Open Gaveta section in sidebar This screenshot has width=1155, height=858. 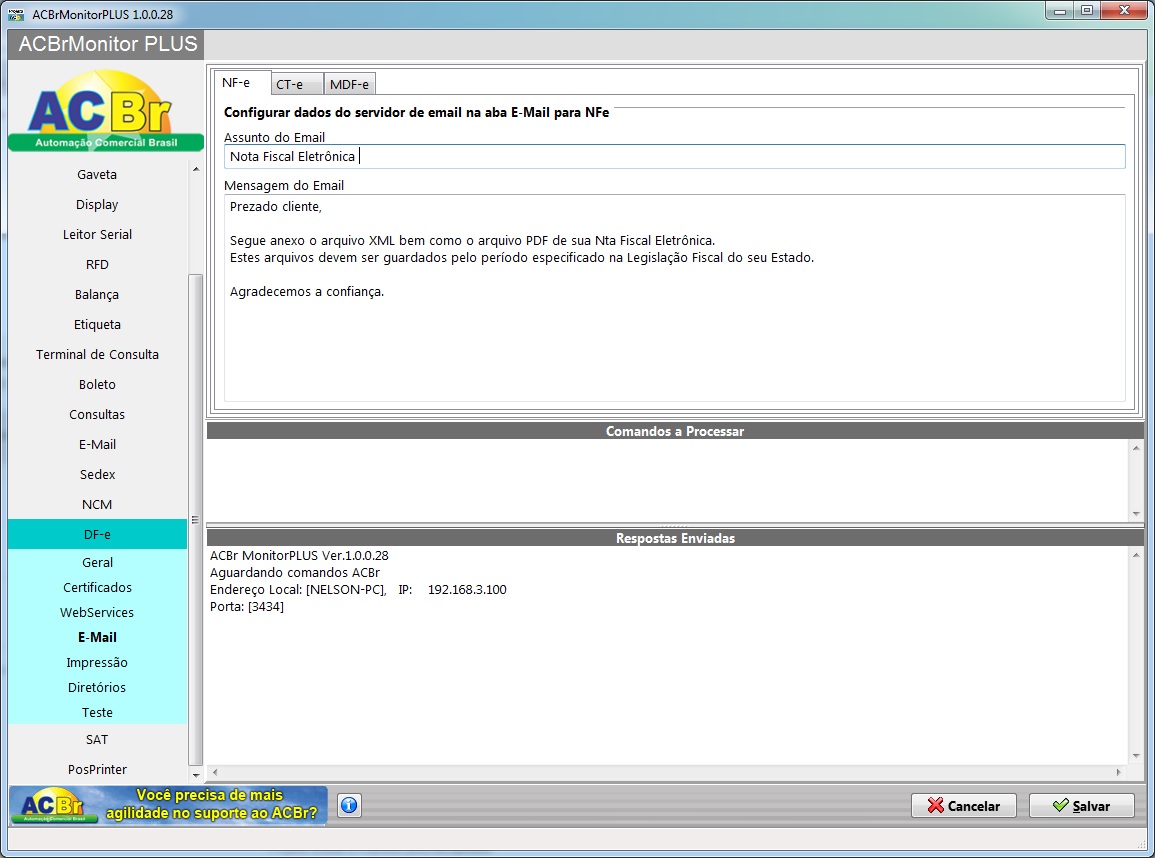tap(97, 175)
